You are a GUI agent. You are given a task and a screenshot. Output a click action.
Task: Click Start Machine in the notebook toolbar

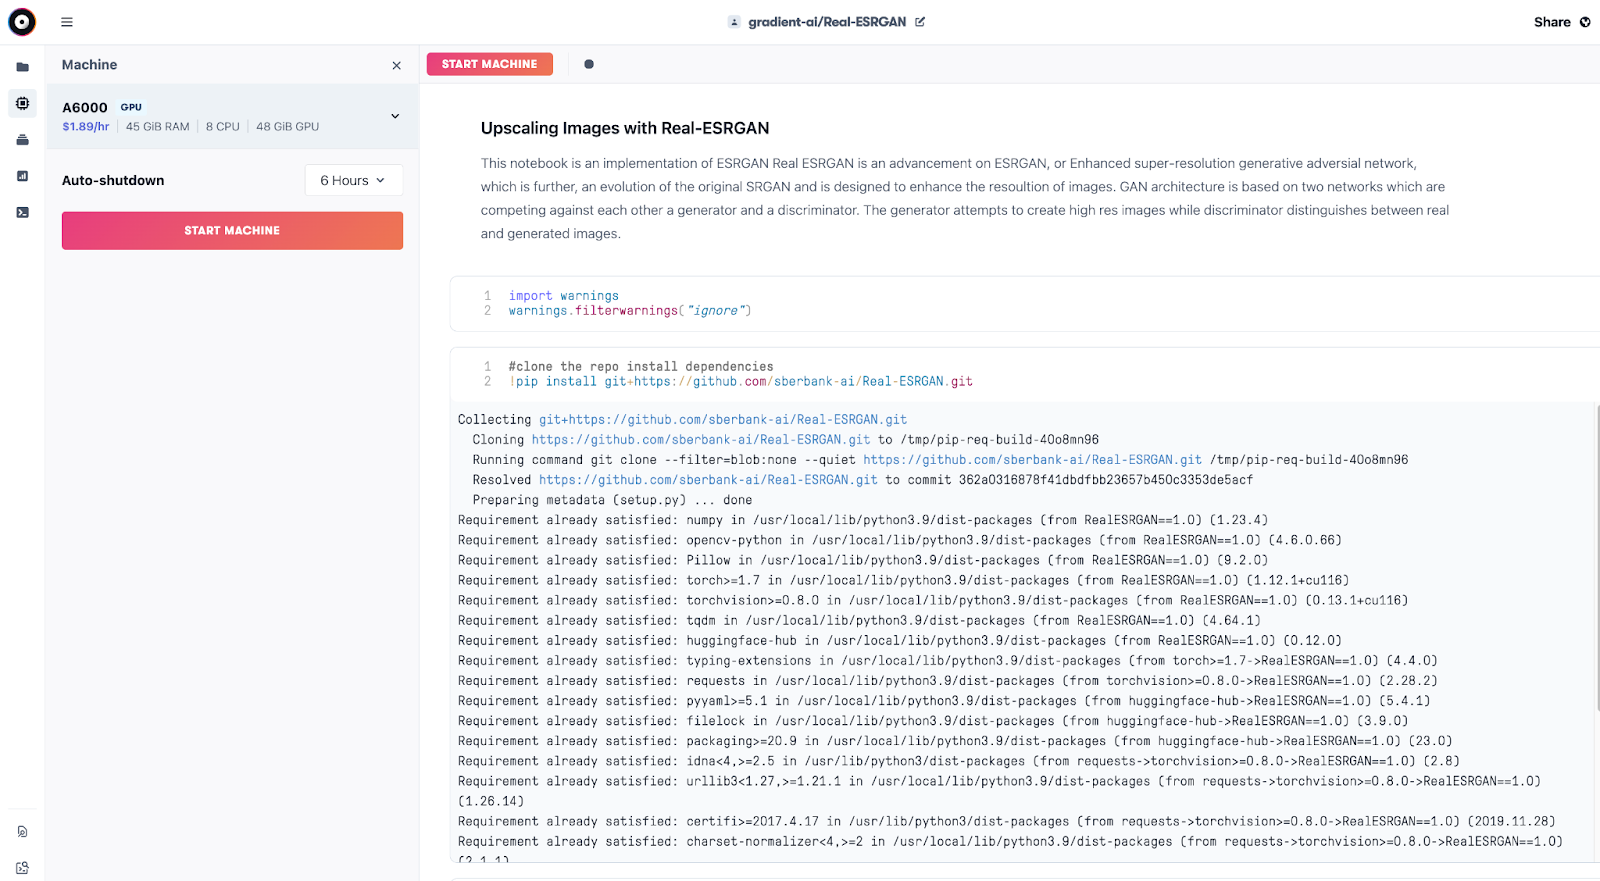coord(490,64)
